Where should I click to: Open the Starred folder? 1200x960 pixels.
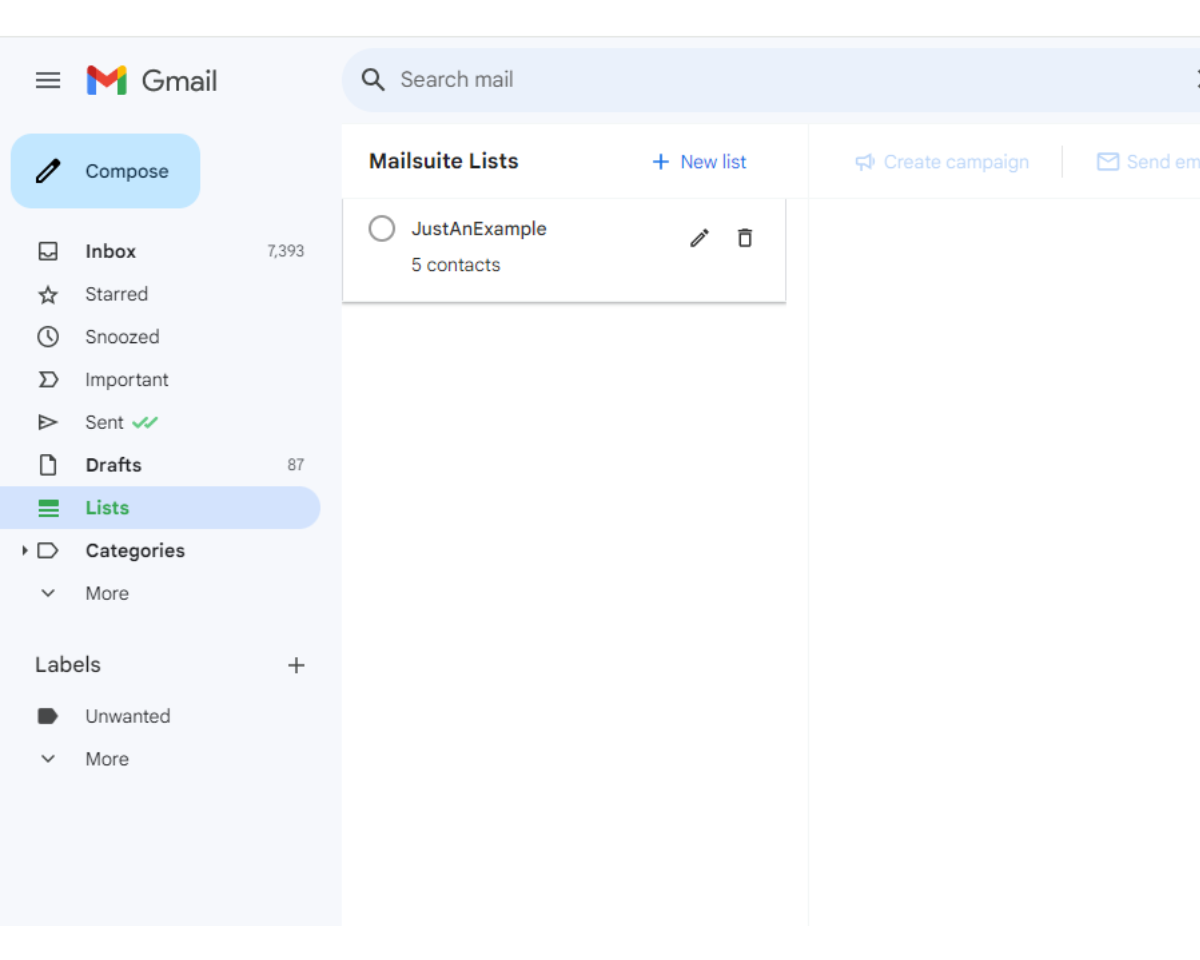[160, 294]
